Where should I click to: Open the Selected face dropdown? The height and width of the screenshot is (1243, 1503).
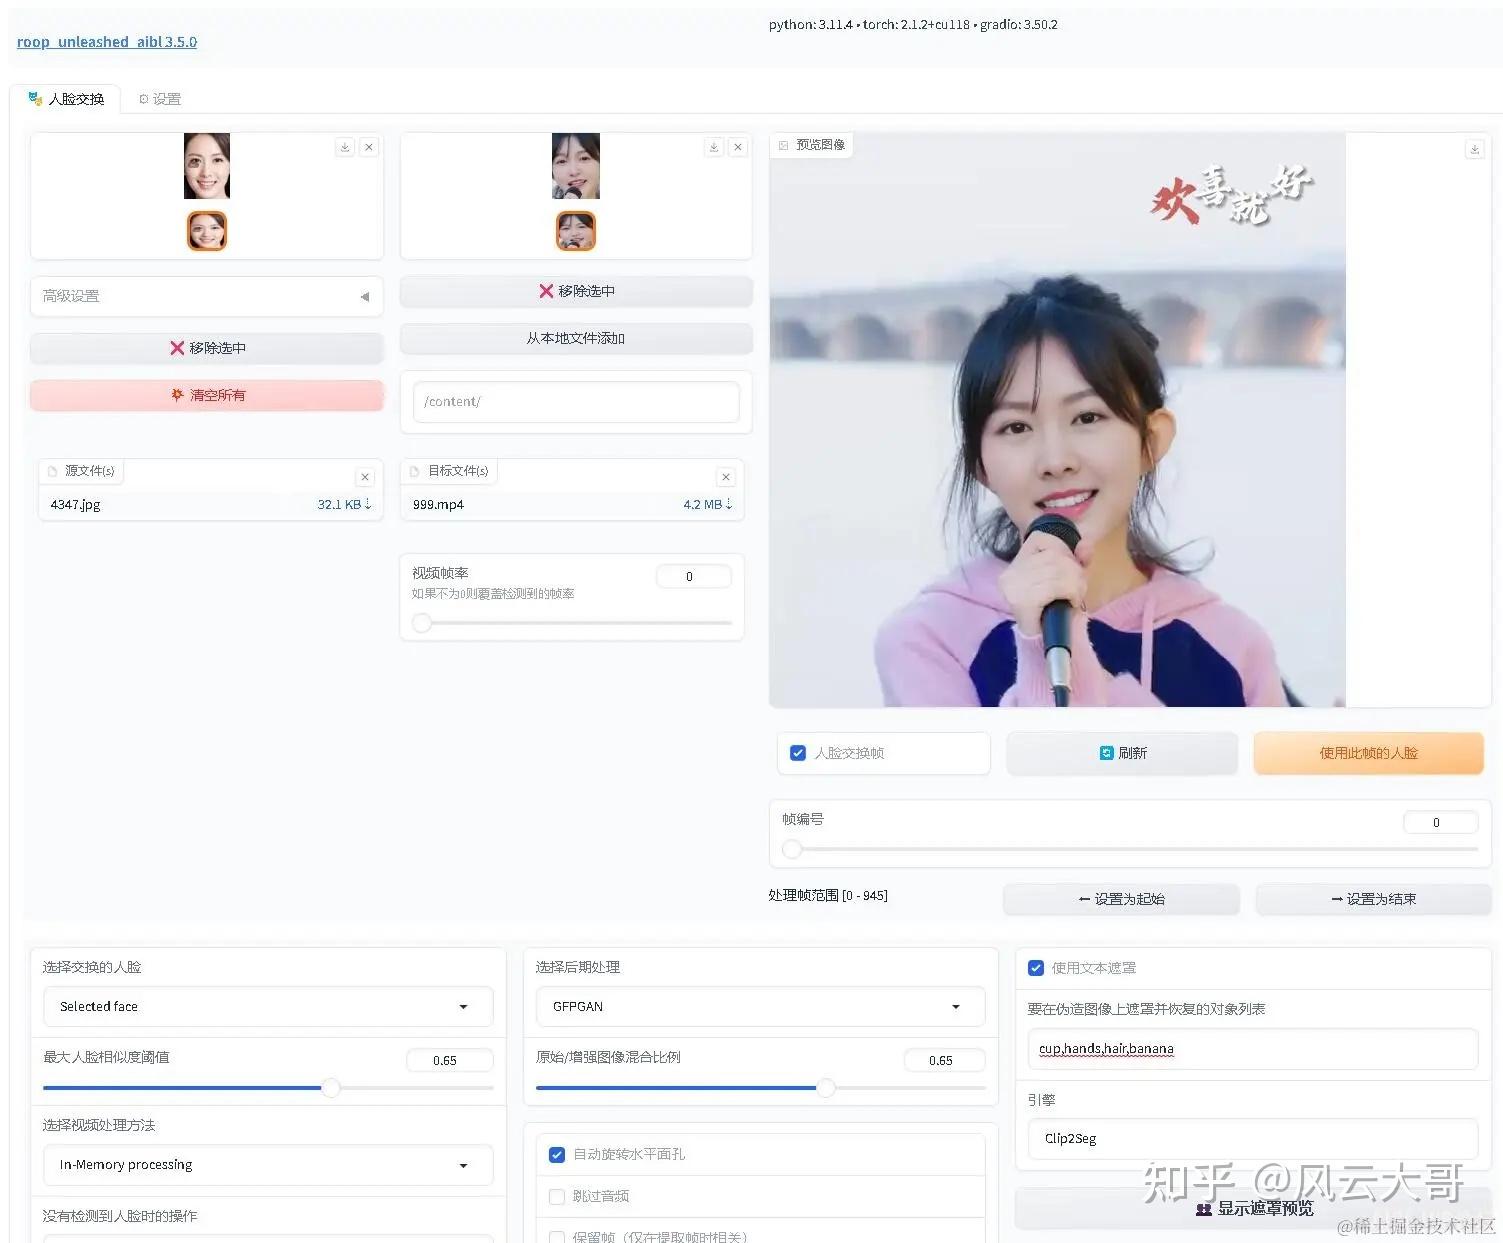[266, 1006]
